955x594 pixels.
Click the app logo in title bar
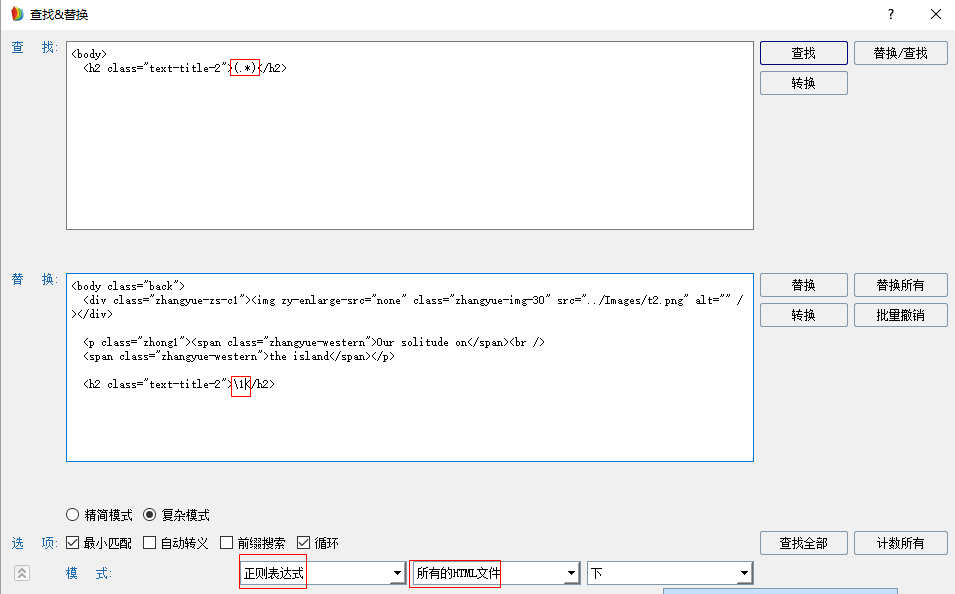pos(16,14)
